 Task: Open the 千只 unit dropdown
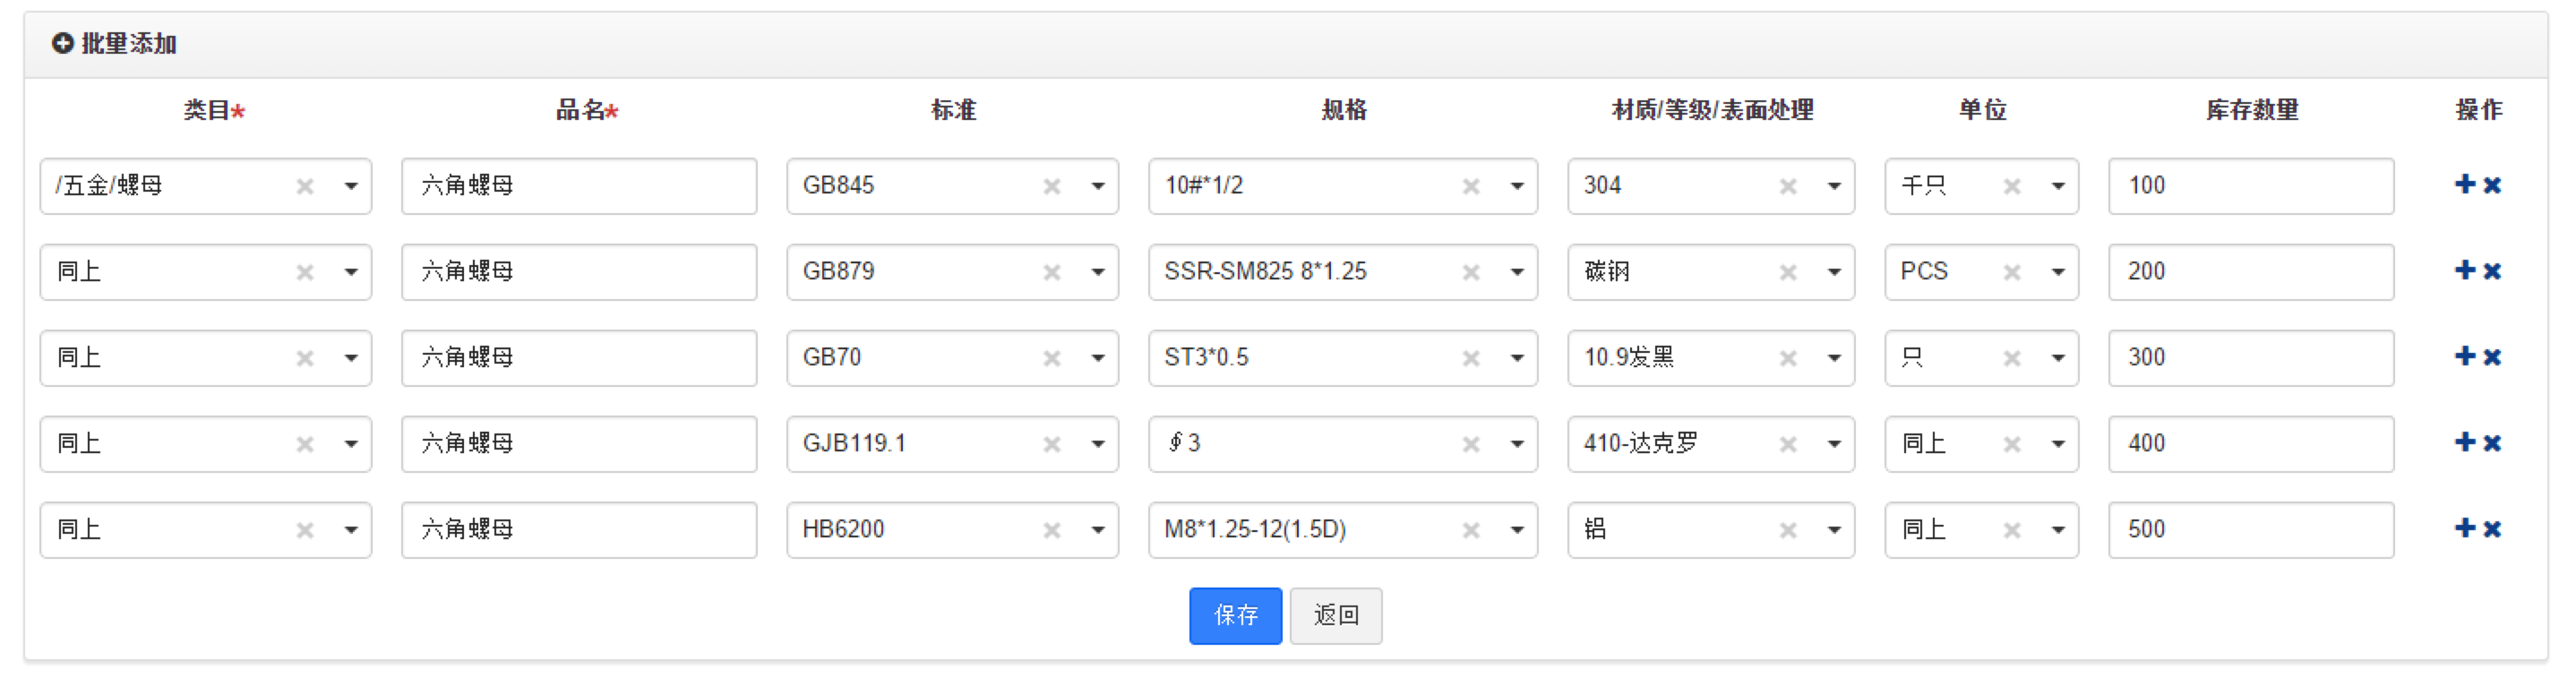point(2058,186)
